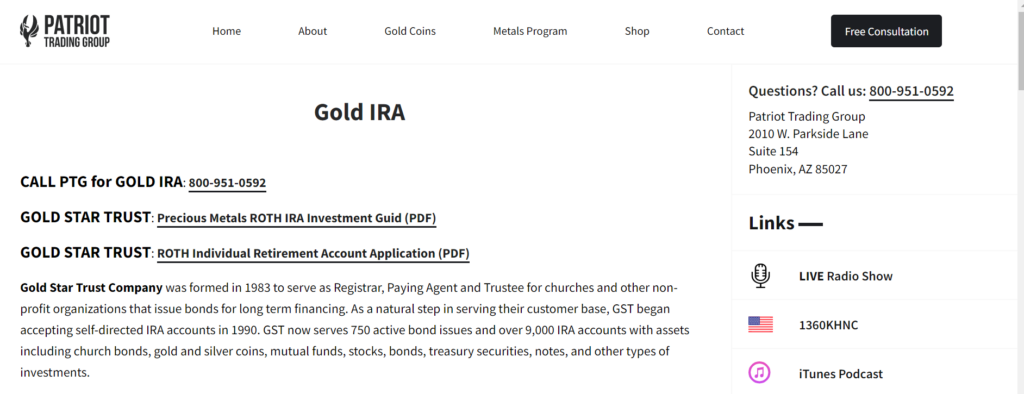Open the LIVE Radio Show link
Viewport: 1024px width, 394px height.
(x=846, y=276)
